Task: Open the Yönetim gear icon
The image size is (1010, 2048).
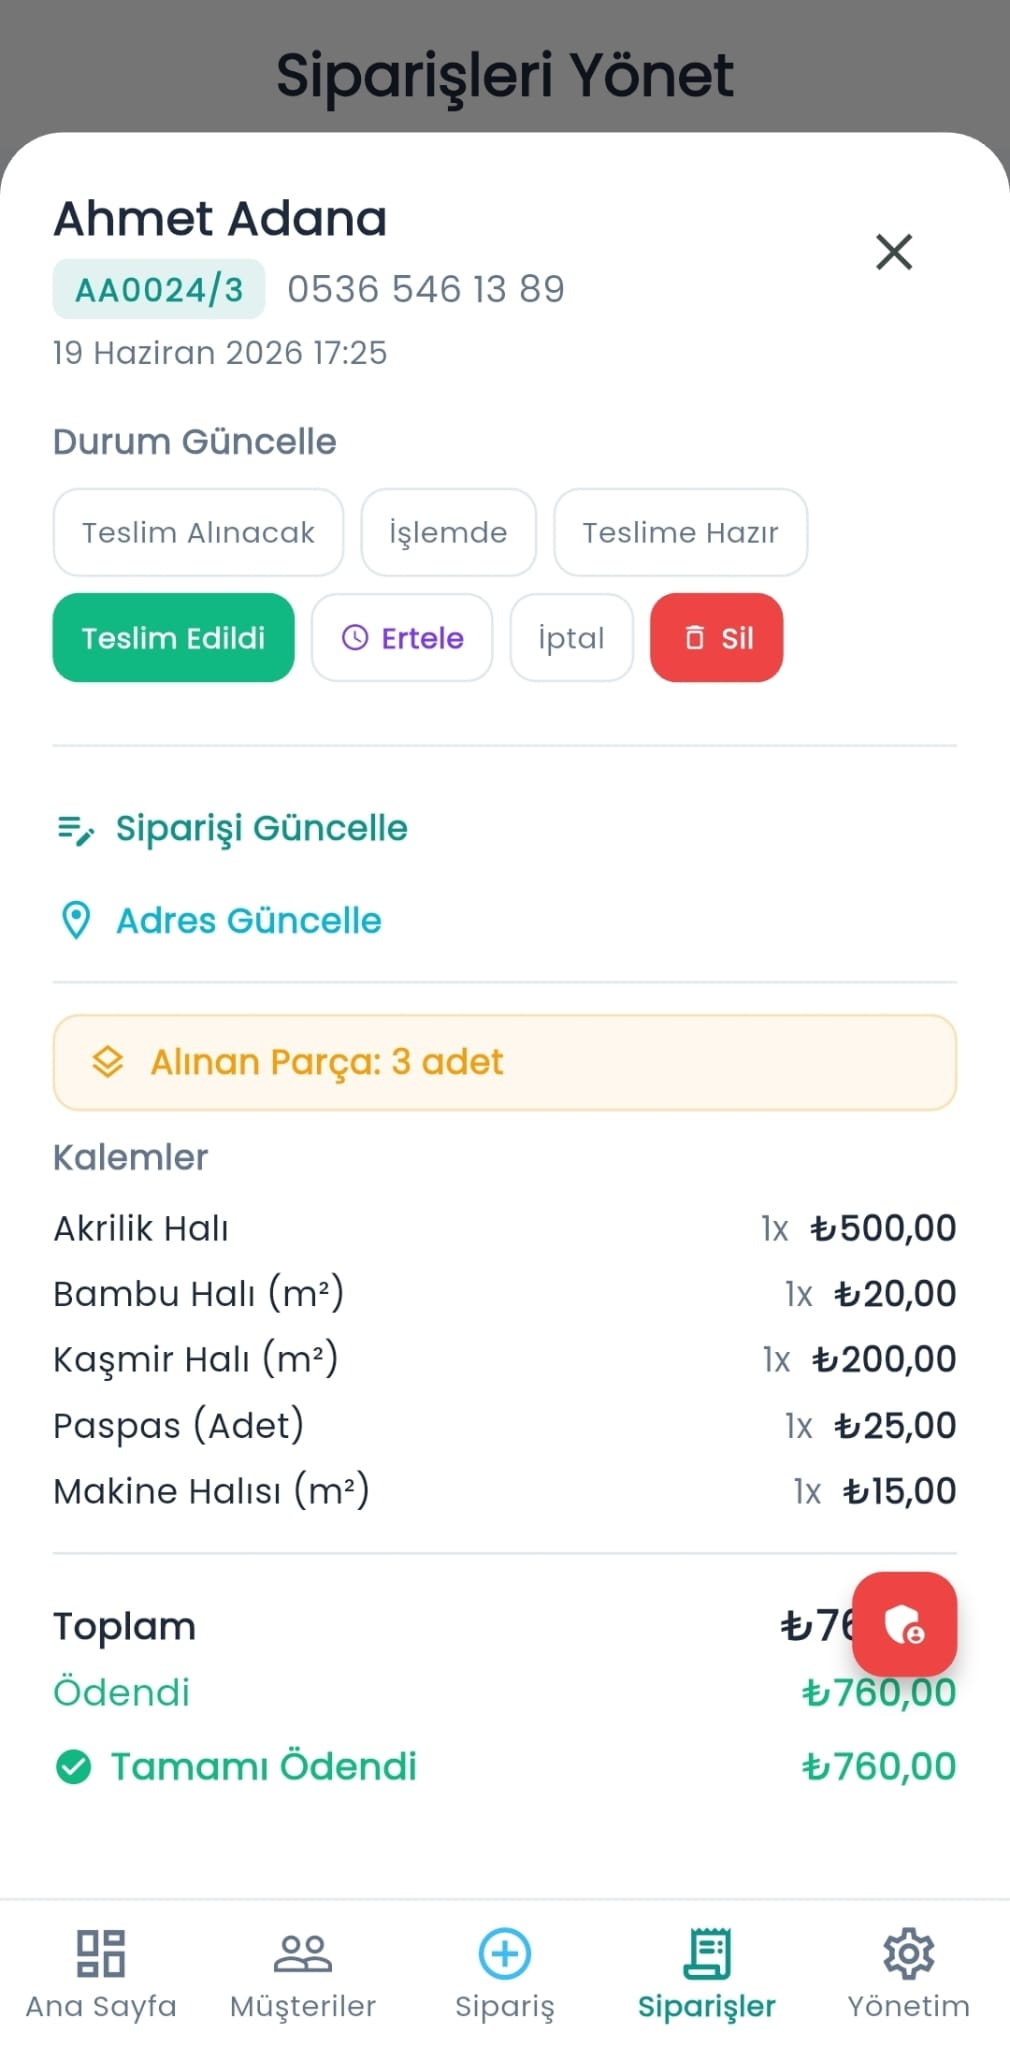Action: click(x=909, y=1953)
